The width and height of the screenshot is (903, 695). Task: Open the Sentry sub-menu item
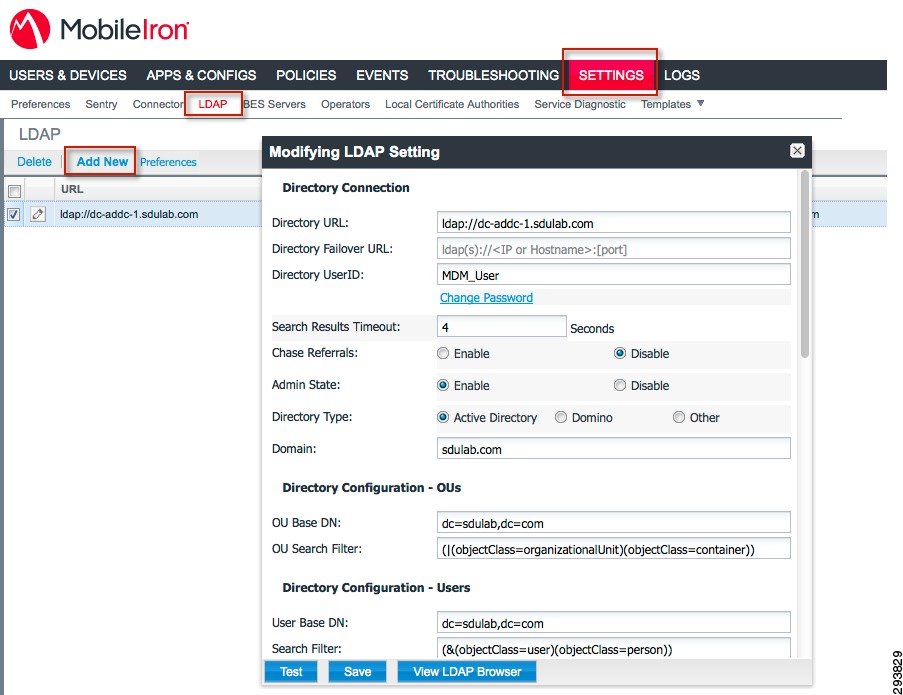pyautogui.click(x=101, y=104)
